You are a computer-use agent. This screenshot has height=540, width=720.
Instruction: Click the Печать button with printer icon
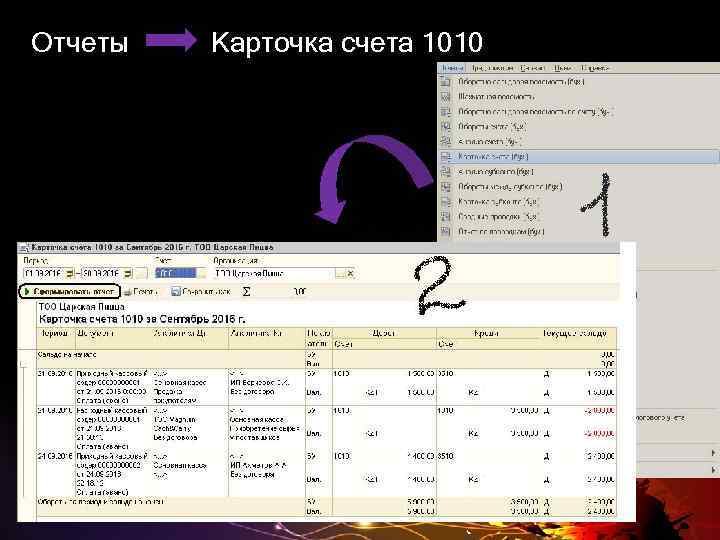(x=141, y=292)
